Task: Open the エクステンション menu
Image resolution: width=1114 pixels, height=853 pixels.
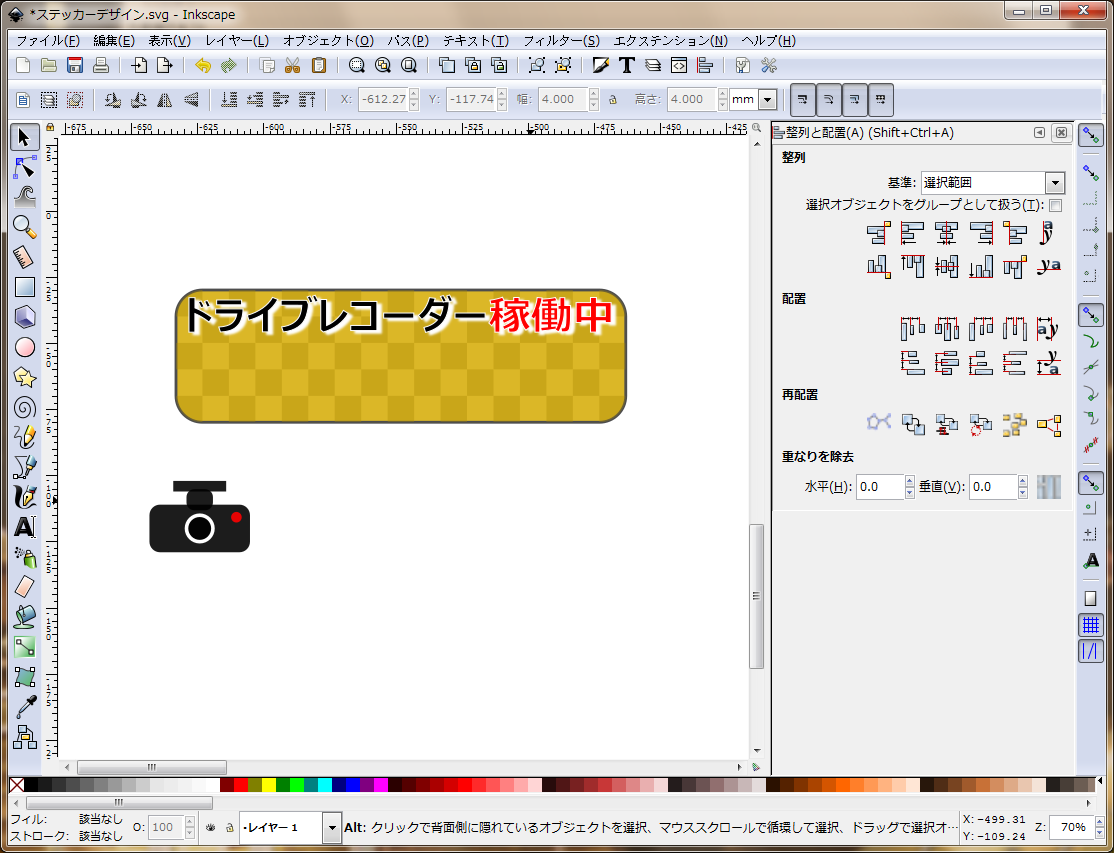Action: pyautogui.click(x=670, y=41)
